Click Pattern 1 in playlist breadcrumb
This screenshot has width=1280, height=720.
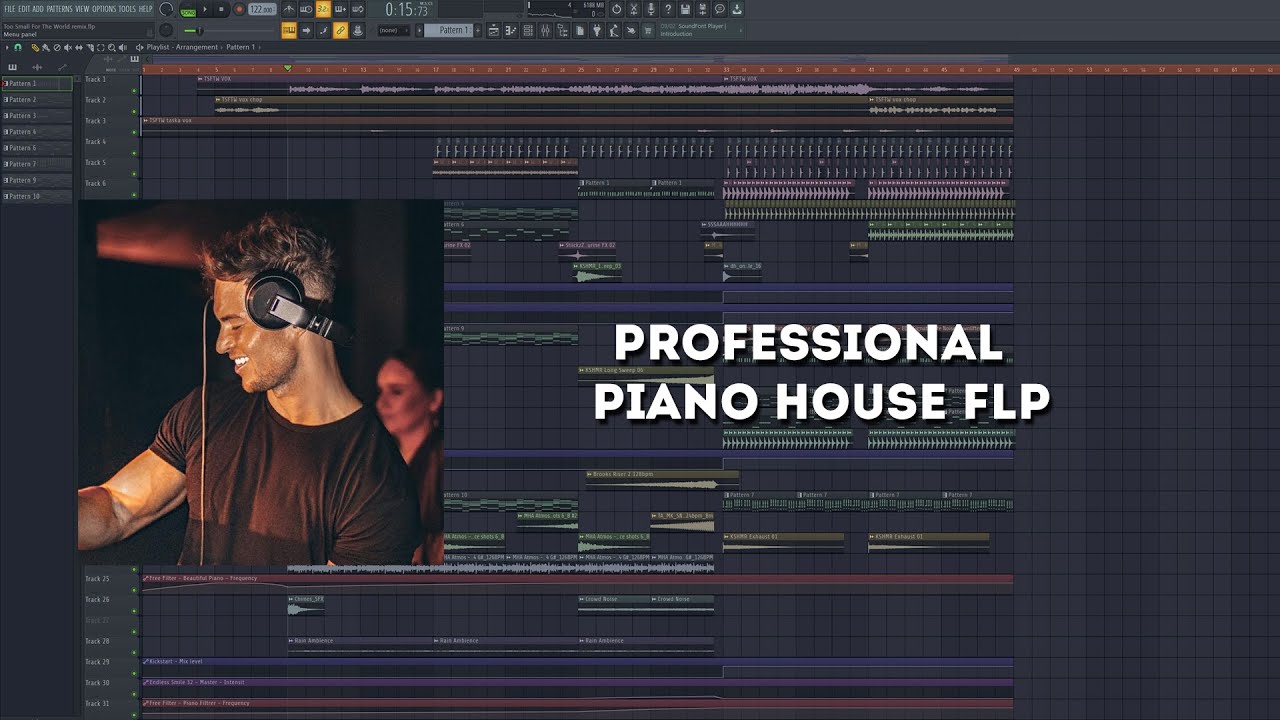pos(240,47)
